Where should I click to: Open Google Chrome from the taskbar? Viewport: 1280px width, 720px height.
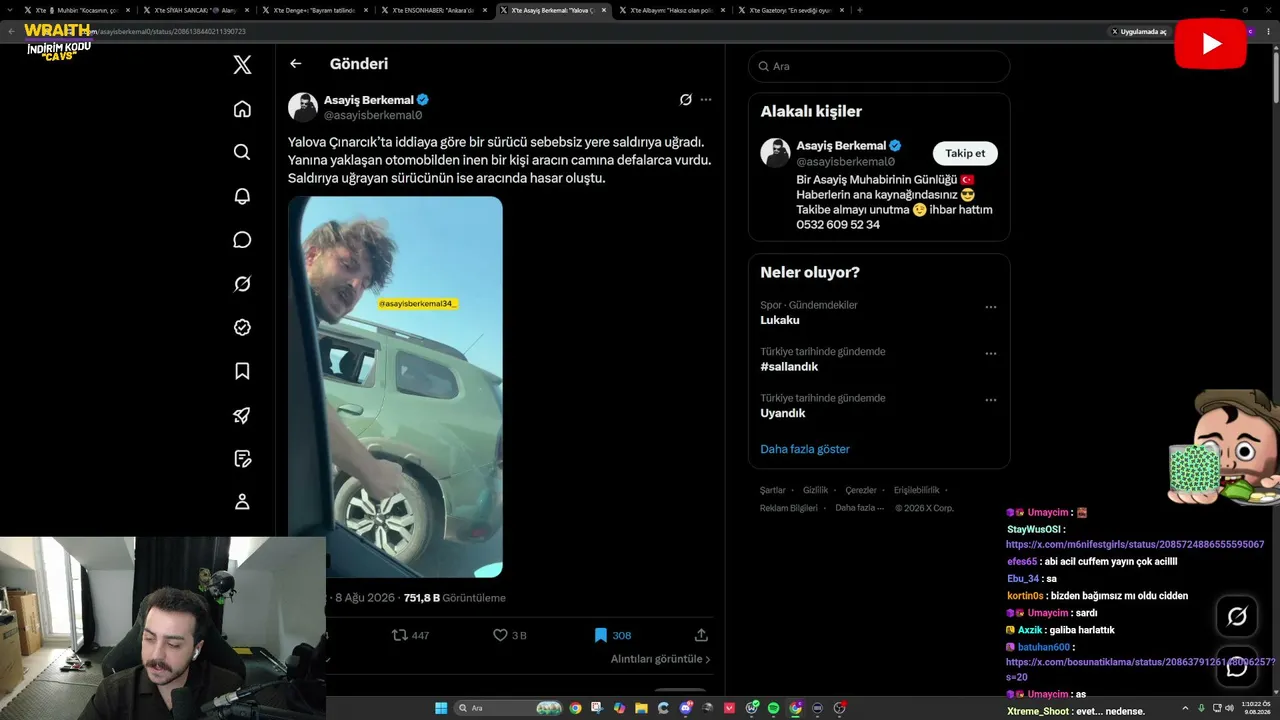point(575,708)
